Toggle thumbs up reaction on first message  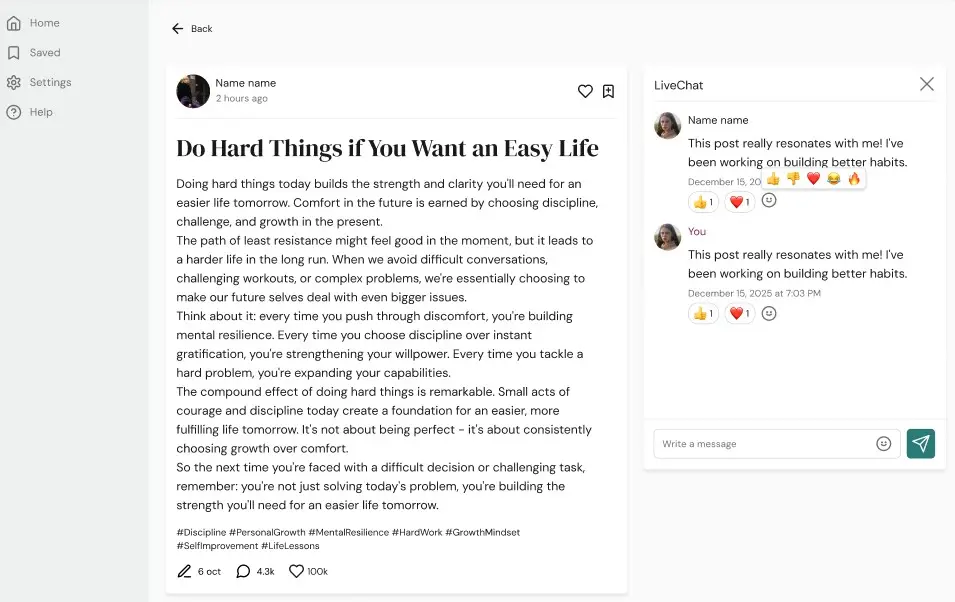[x=703, y=202]
